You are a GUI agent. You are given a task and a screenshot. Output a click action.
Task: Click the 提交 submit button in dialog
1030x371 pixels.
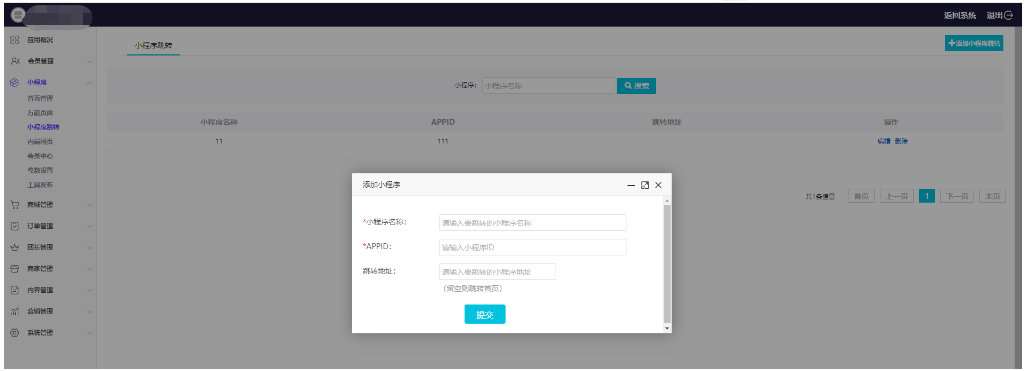485,315
